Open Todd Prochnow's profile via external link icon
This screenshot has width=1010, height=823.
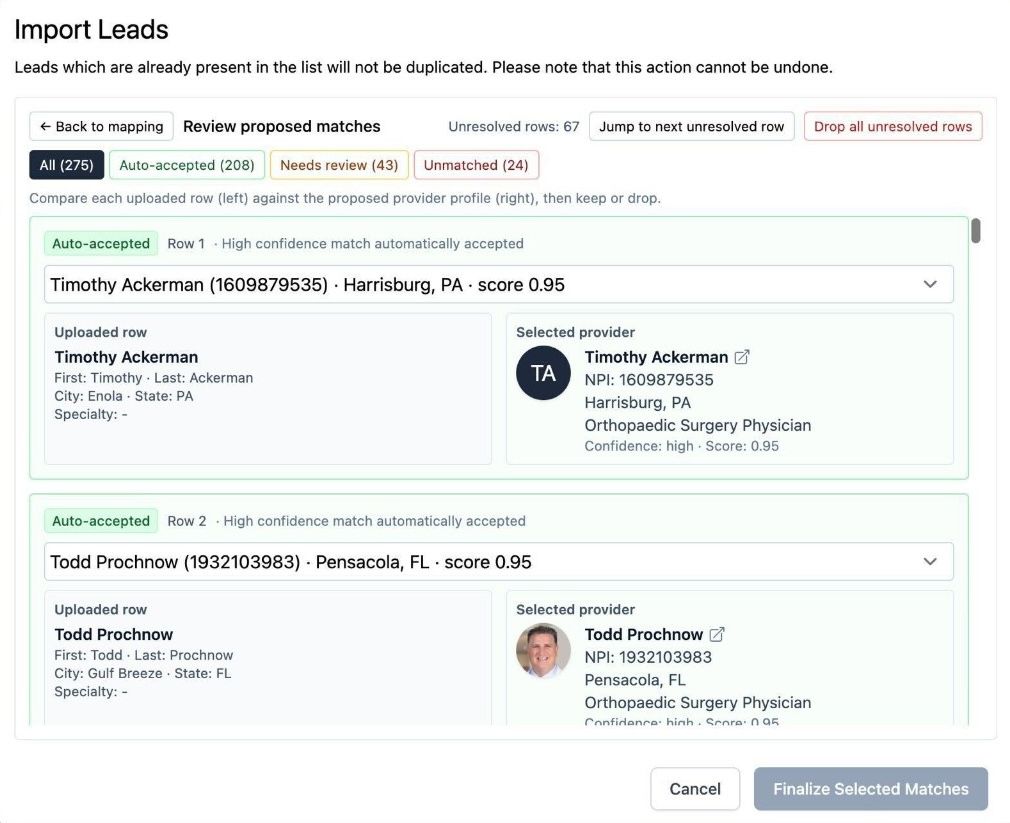tap(717, 636)
